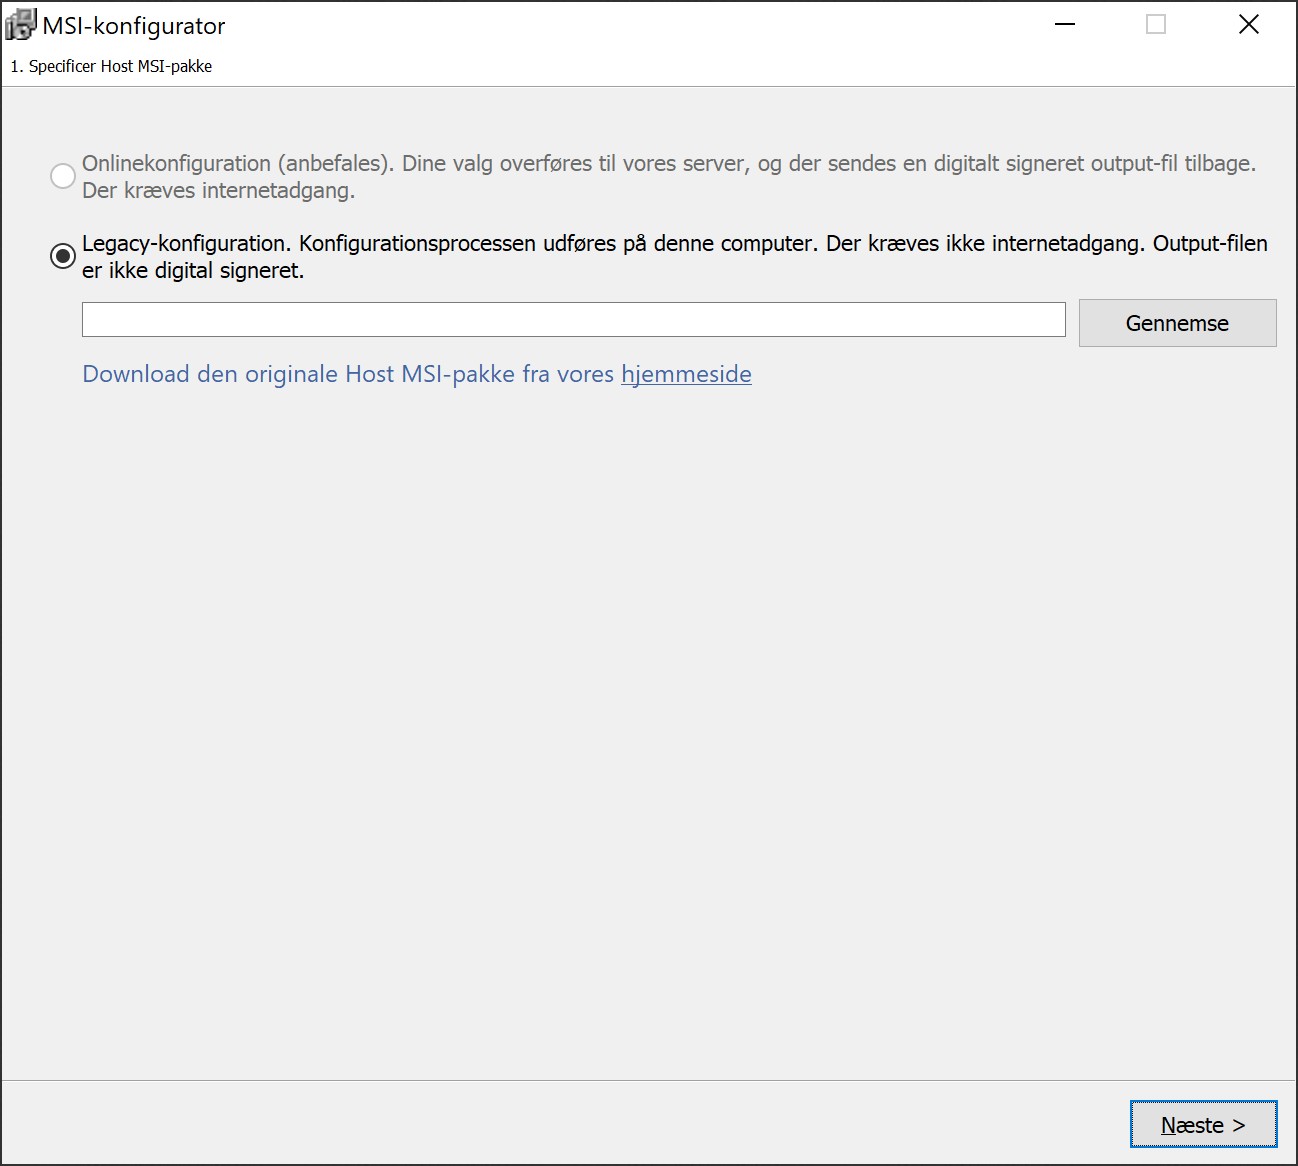Focus the Host MSI package path field
The image size is (1298, 1166).
coord(573,320)
